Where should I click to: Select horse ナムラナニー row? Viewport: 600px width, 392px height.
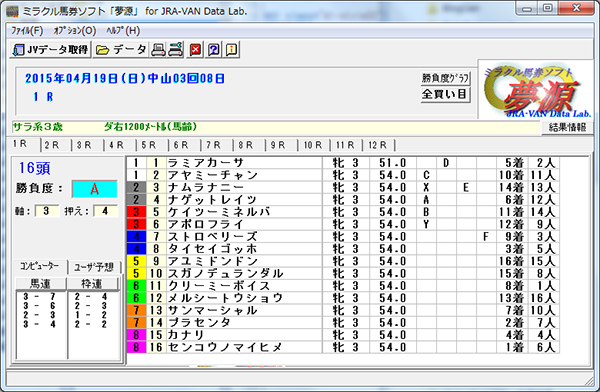[342, 188]
